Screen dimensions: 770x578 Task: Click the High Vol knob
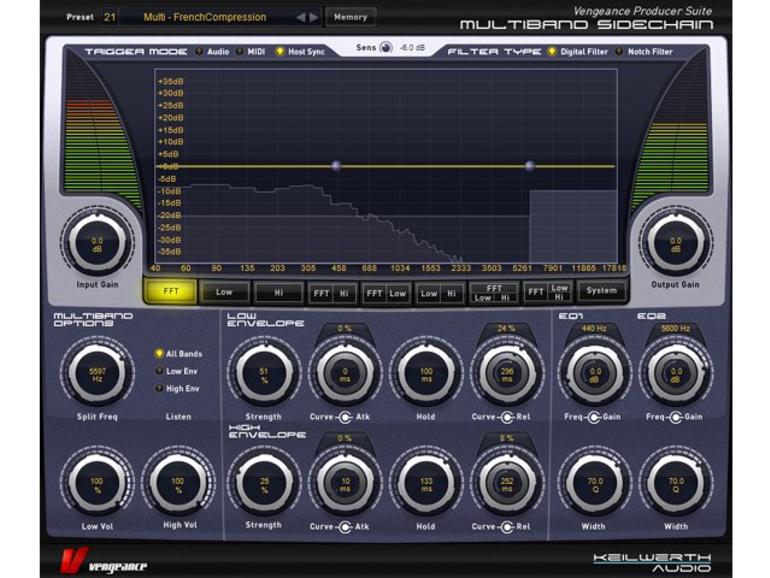(x=178, y=485)
